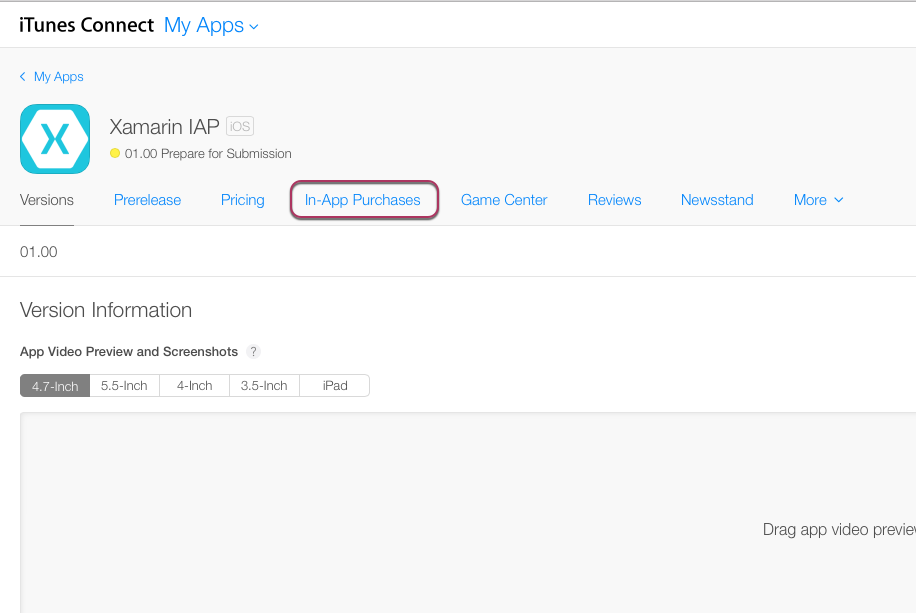Viewport: 916px width, 613px height.
Task: Click the Xamarin IAP app name
Action: click(164, 127)
